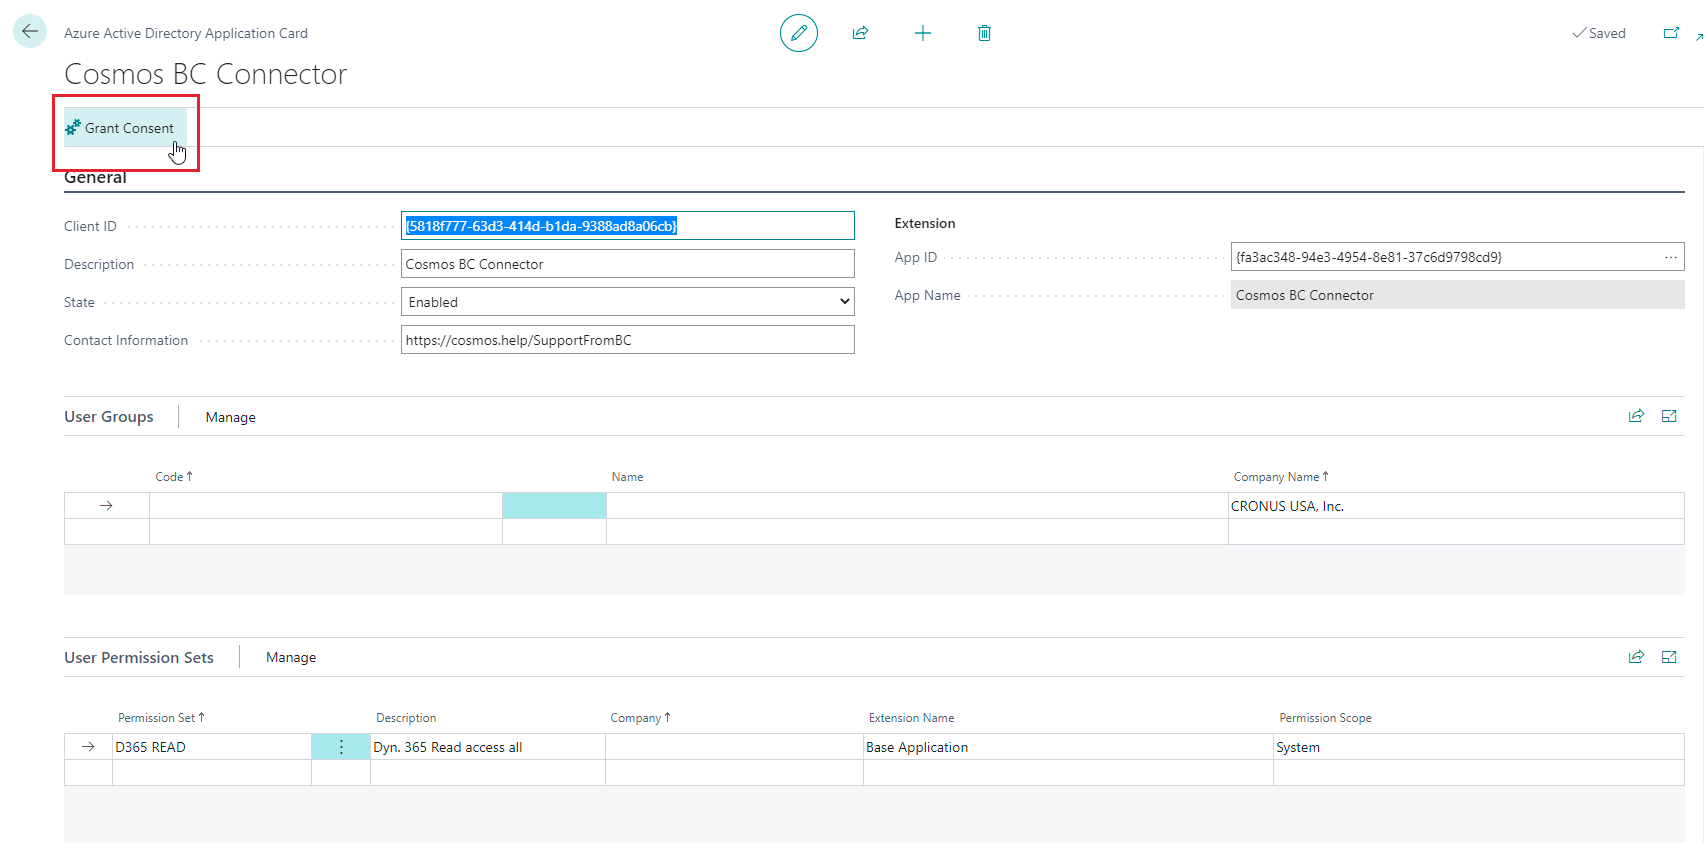Share the User Permission Sets list icon

(1636, 657)
